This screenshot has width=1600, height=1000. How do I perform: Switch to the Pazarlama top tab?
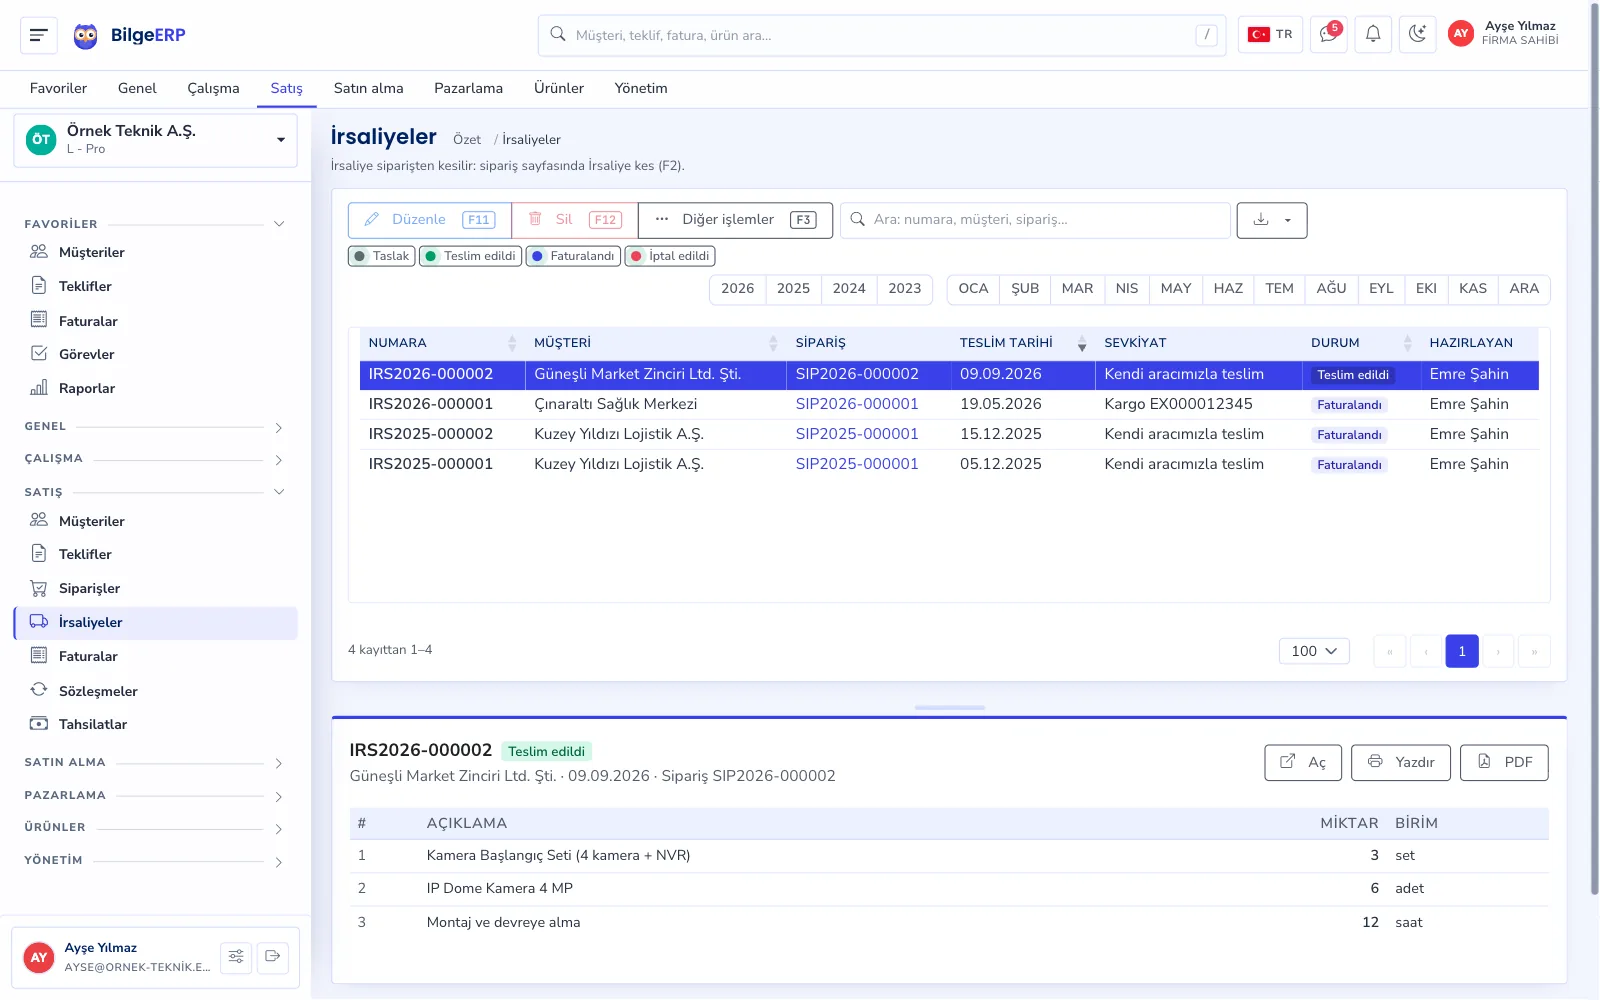(468, 88)
